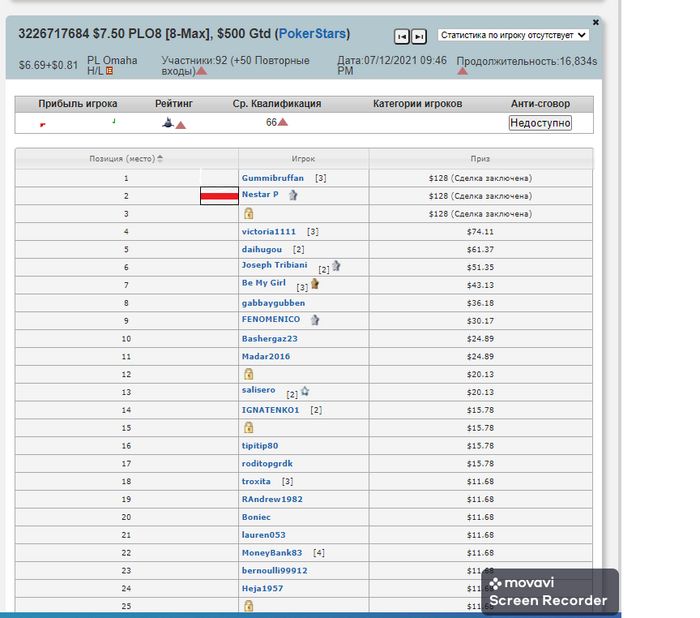This screenshot has width=700, height=618.
Task: Click the $43.13 prize cell
Action: (480, 285)
